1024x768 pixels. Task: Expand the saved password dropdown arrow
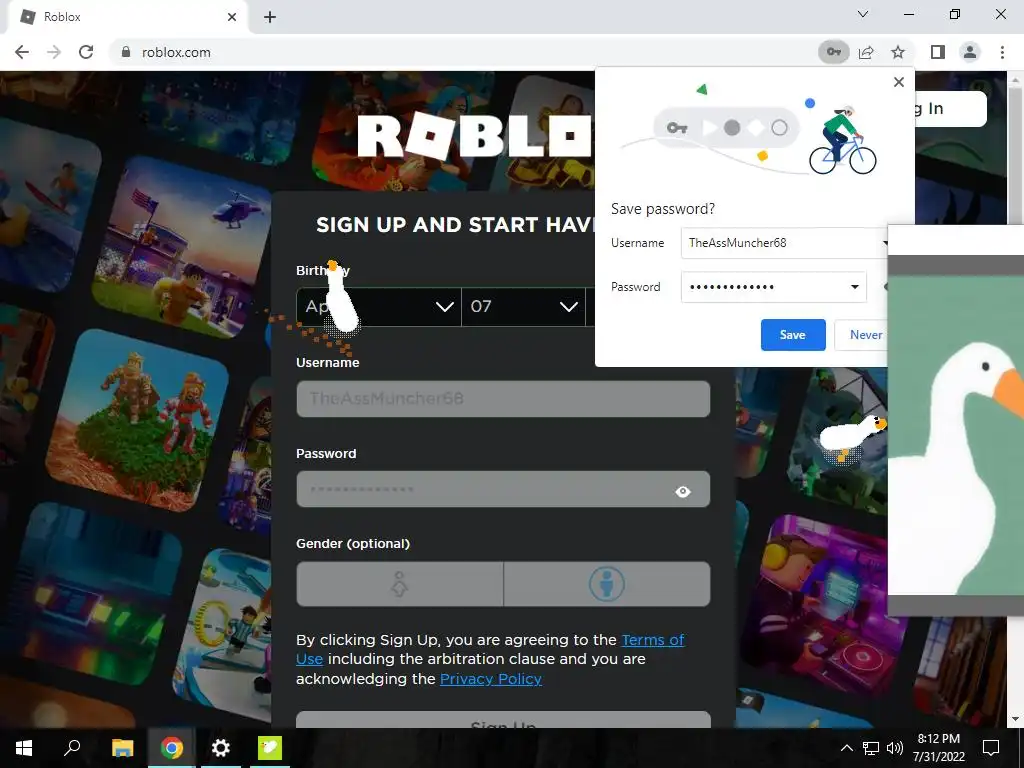pyautogui.click(x=854, y=287)
